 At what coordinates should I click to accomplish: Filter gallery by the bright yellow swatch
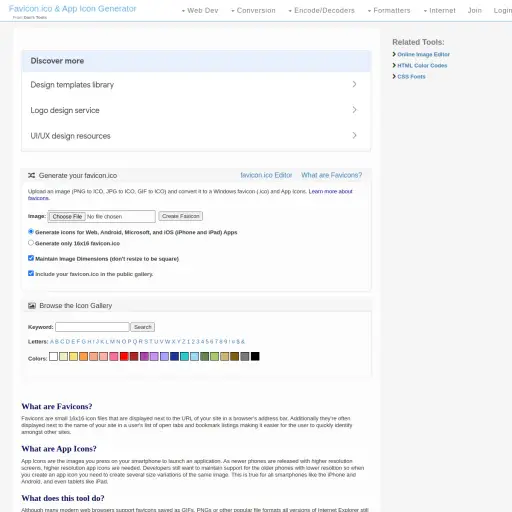pos(73,357)
